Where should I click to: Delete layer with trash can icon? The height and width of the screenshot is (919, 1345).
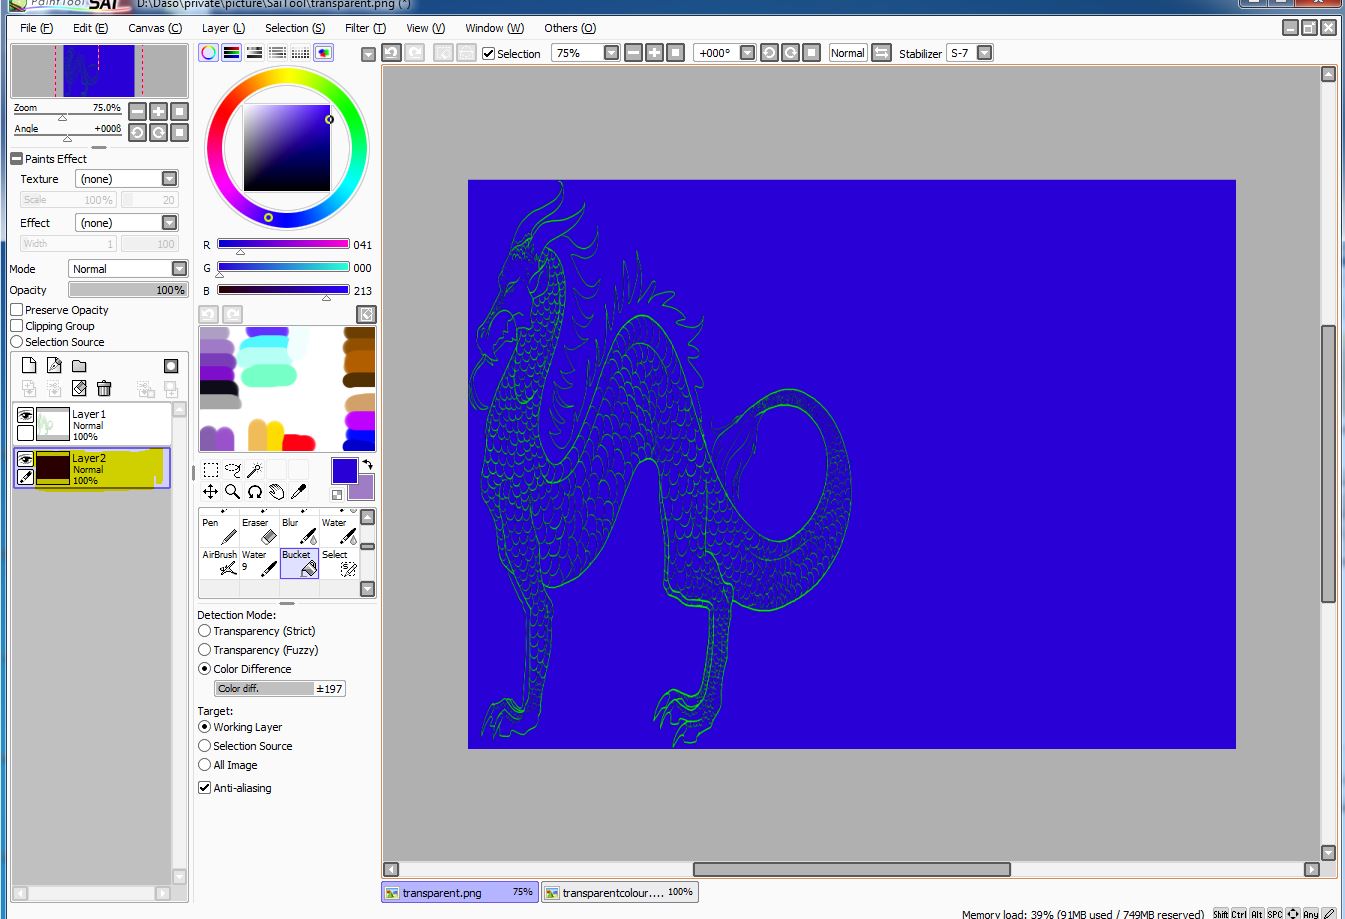coord(104,388)
